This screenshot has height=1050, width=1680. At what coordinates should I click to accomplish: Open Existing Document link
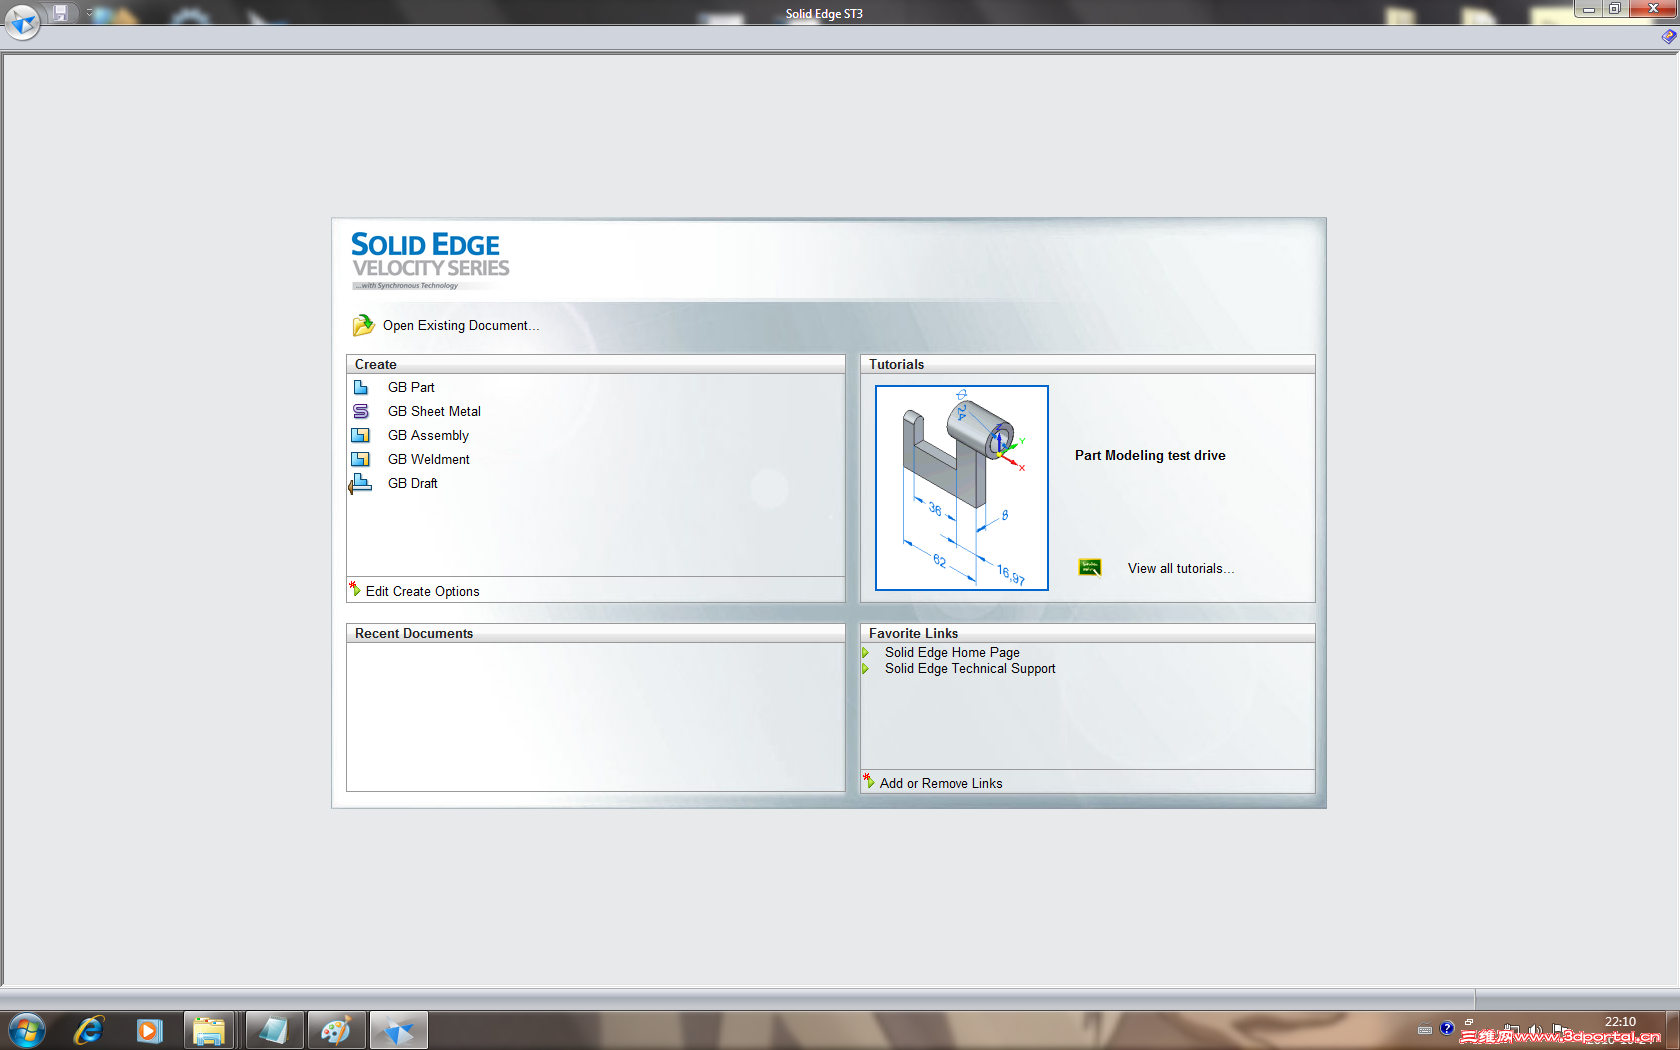(x=461, y=326)
